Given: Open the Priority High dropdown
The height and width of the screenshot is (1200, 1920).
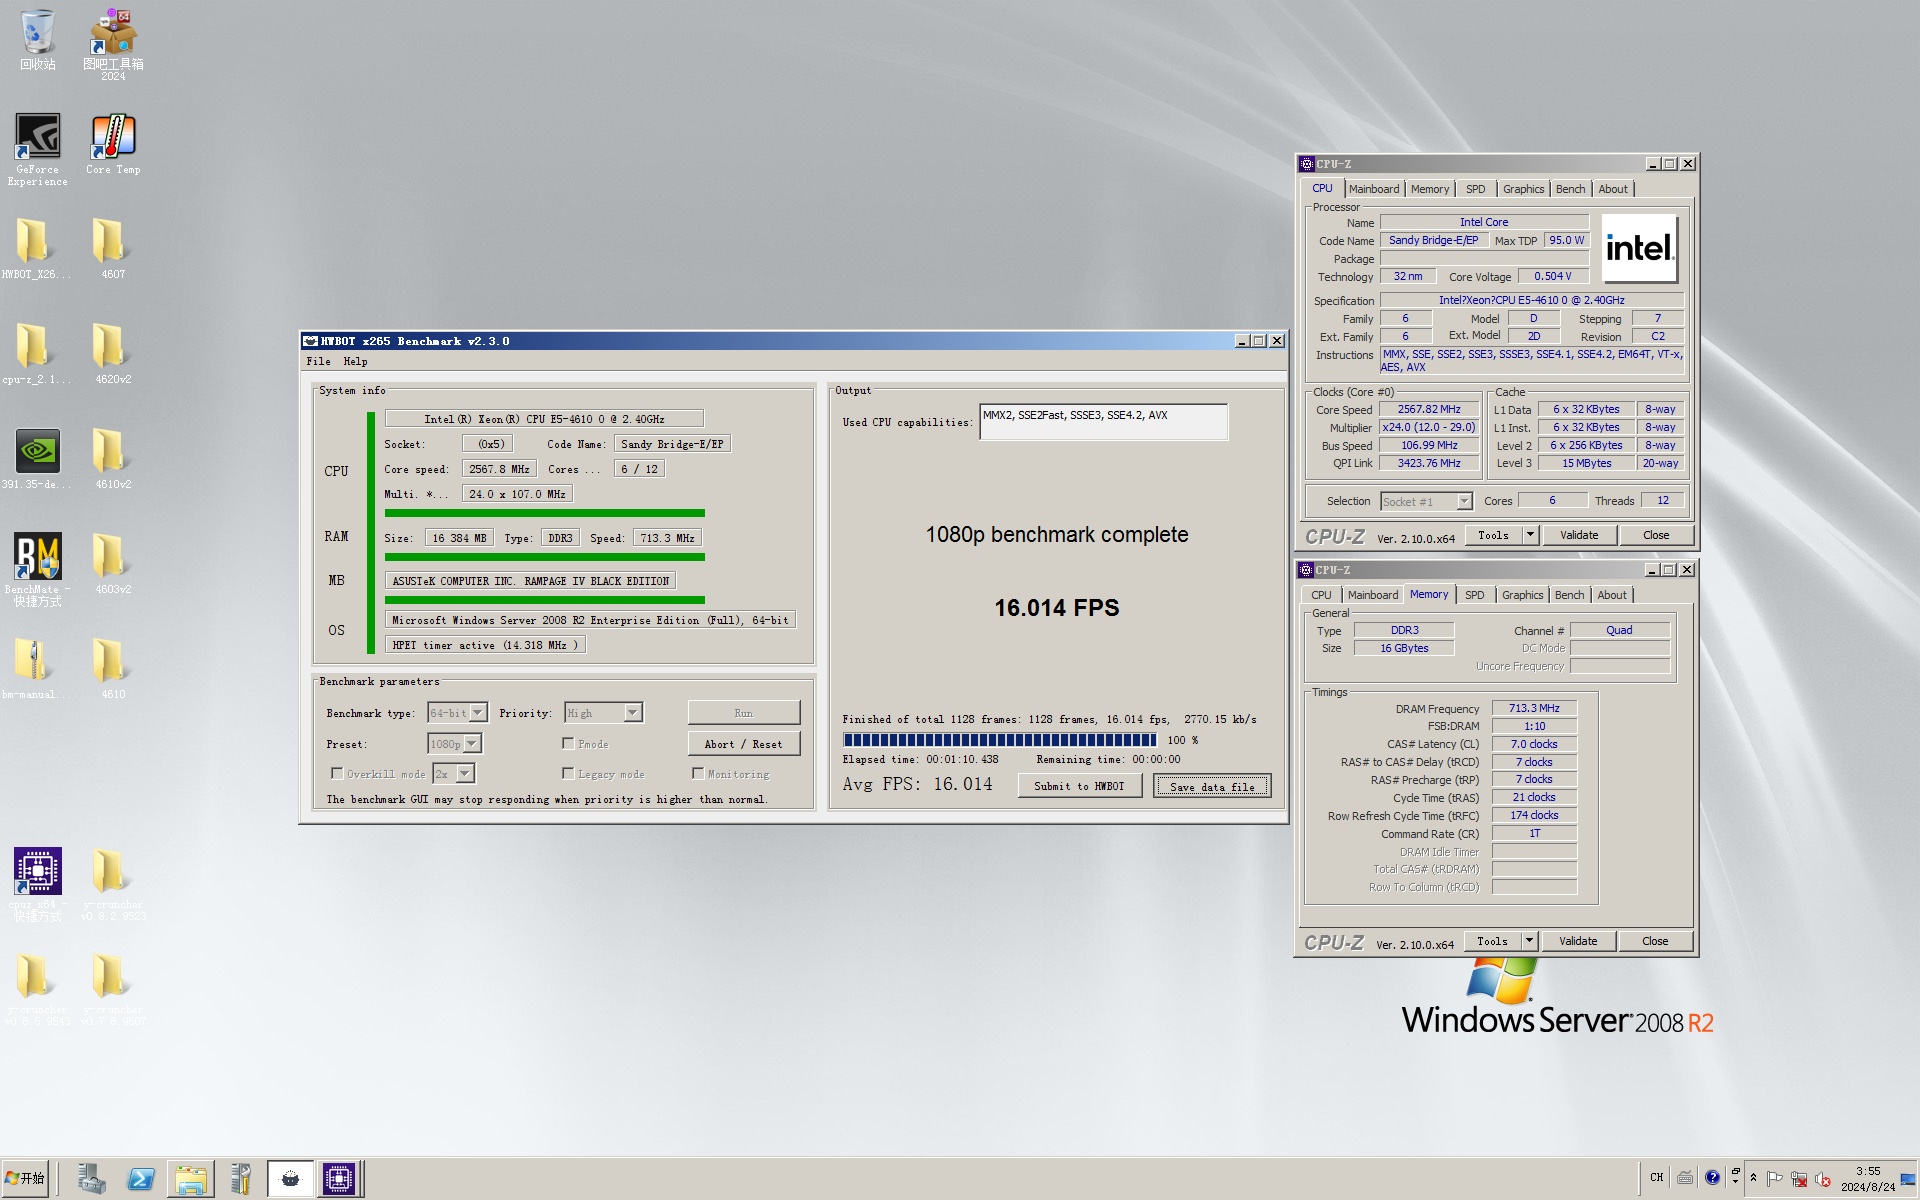Looking at the screenshot, I should click(x=632, y=713).
